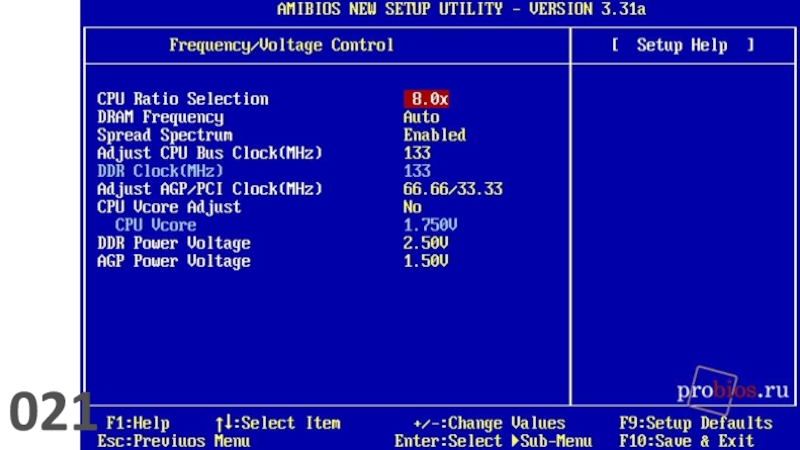The width and height of the screenshot is (800, 450).
Task: Select the Adjust CPU Bus Clock(MHz) label
Action: click(210, 153)
